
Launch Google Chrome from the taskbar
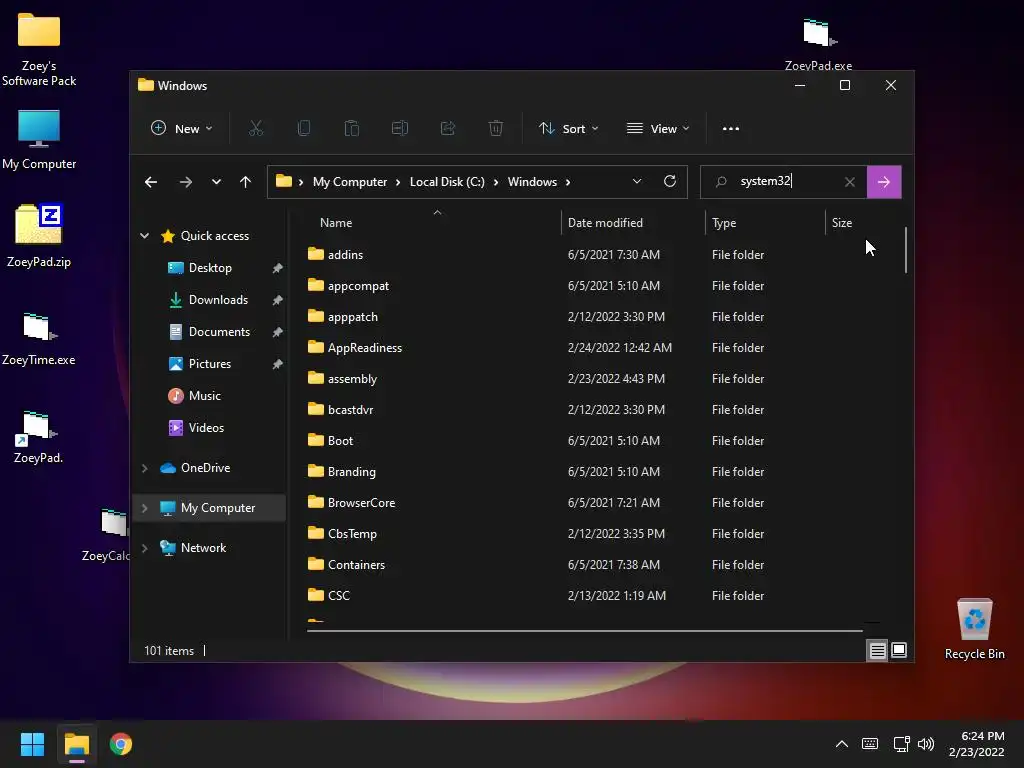[x=121, y=744]
